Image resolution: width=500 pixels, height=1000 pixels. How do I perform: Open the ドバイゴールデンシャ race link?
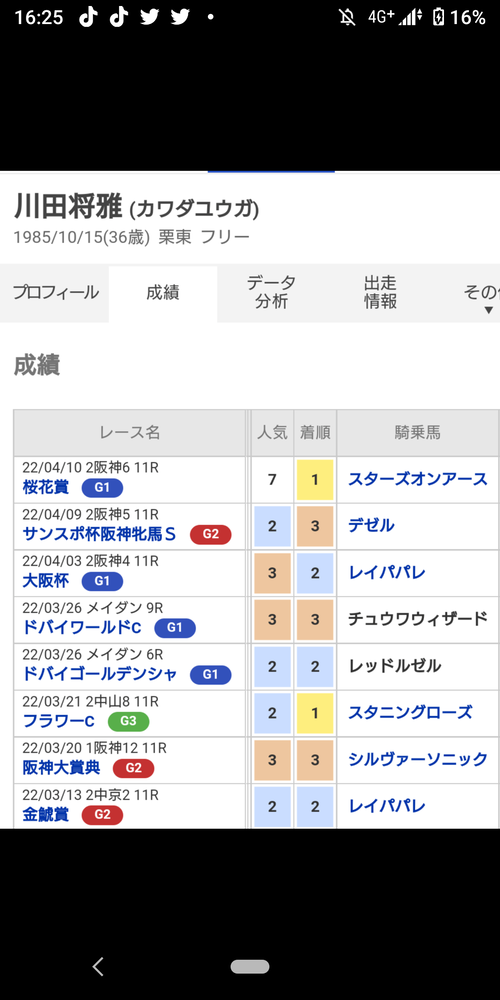click(99, 674)
